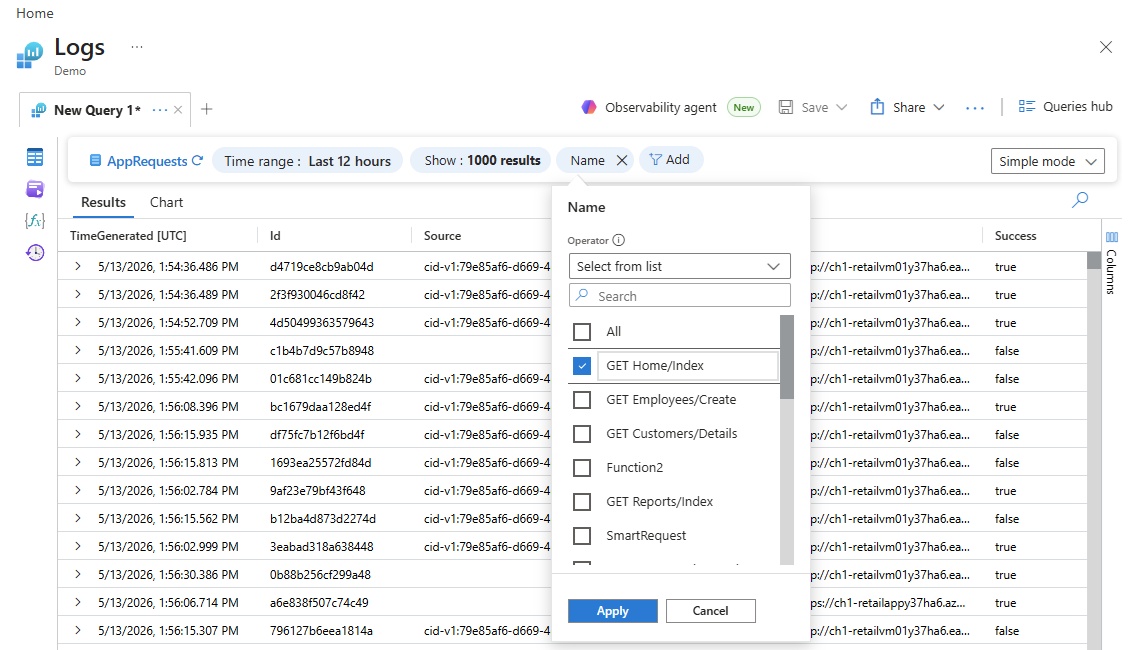Screen dimensions: 1138x650
Task: Close the Logs blade
Action: [x=1105, y=47]
